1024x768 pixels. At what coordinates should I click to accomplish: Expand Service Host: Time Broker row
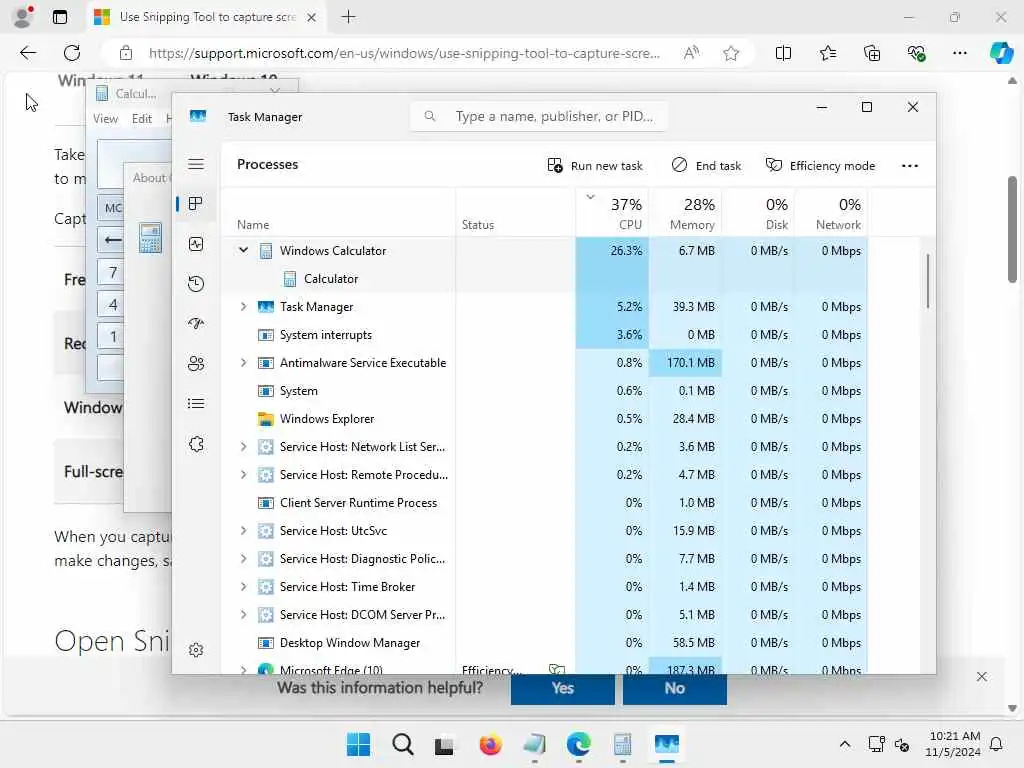[x=244, y=587]
